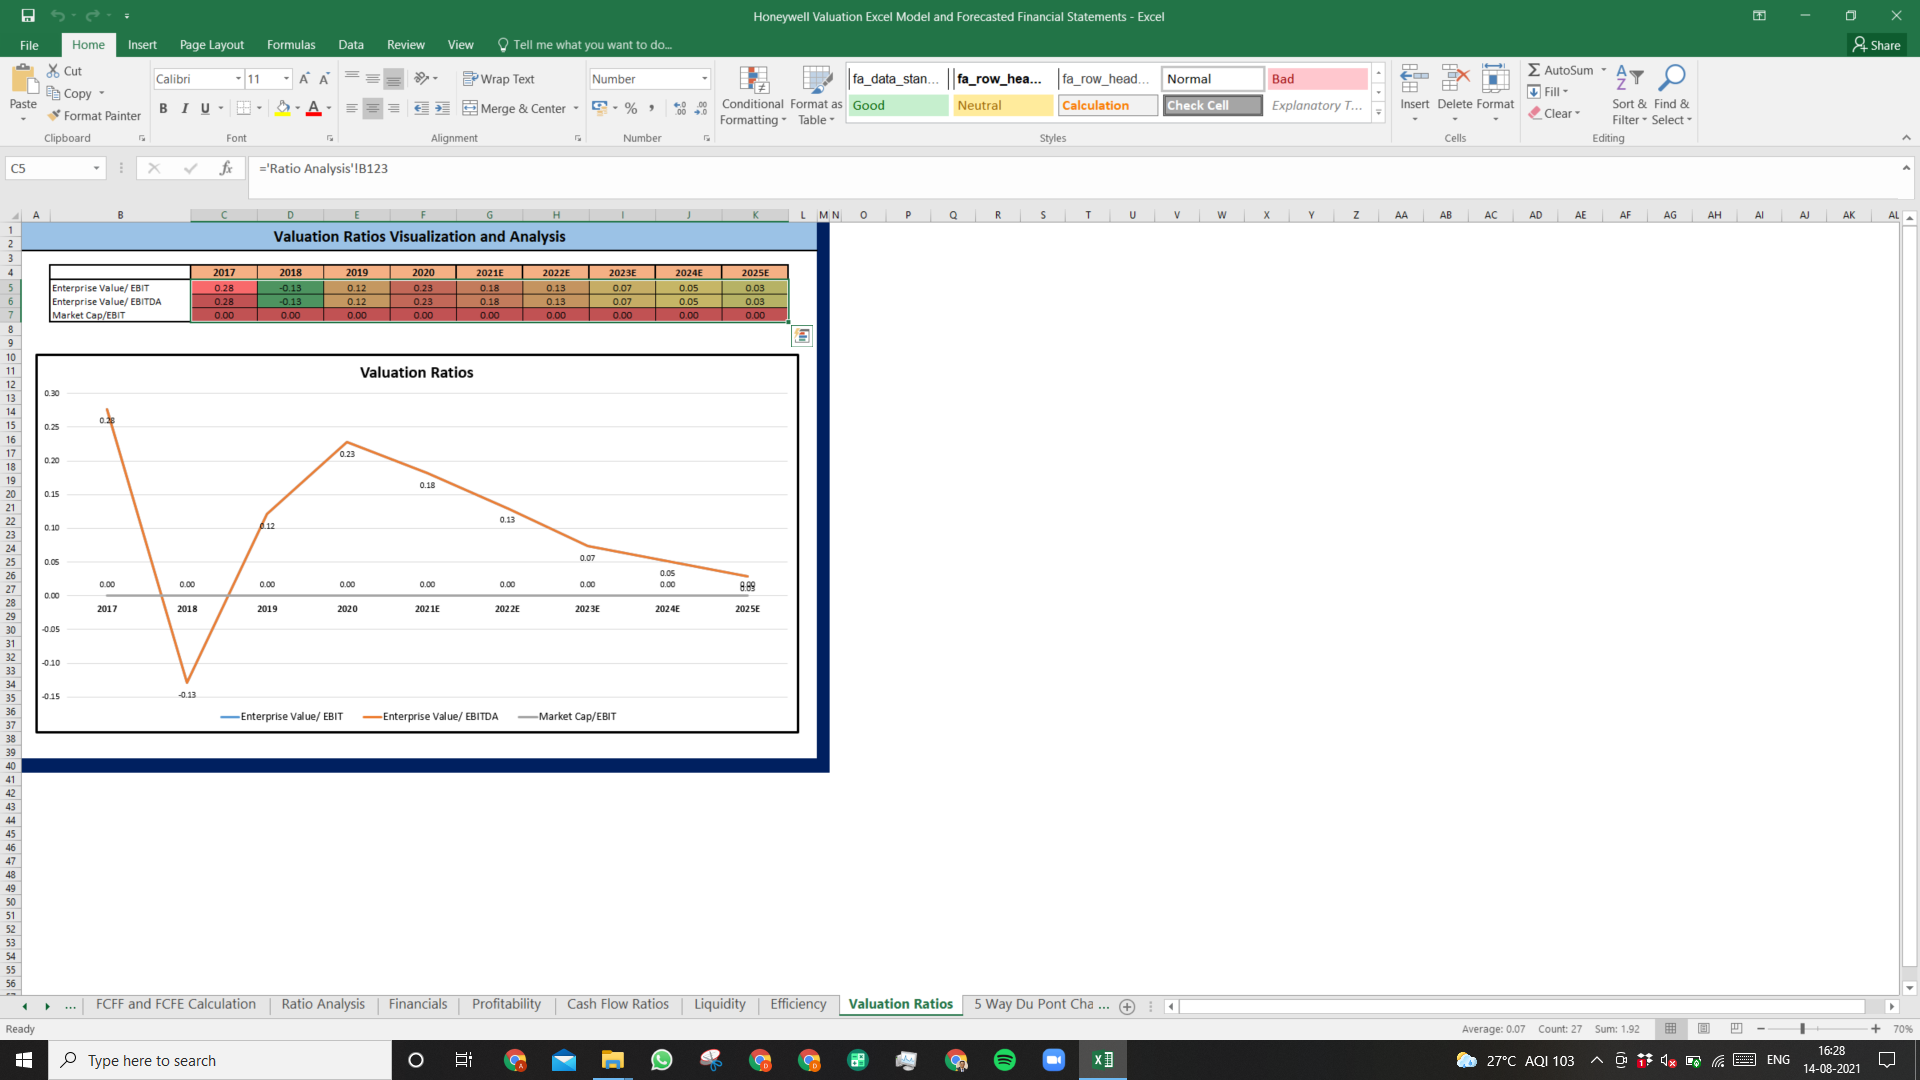Click the Percent Style icon

[631, 108]
